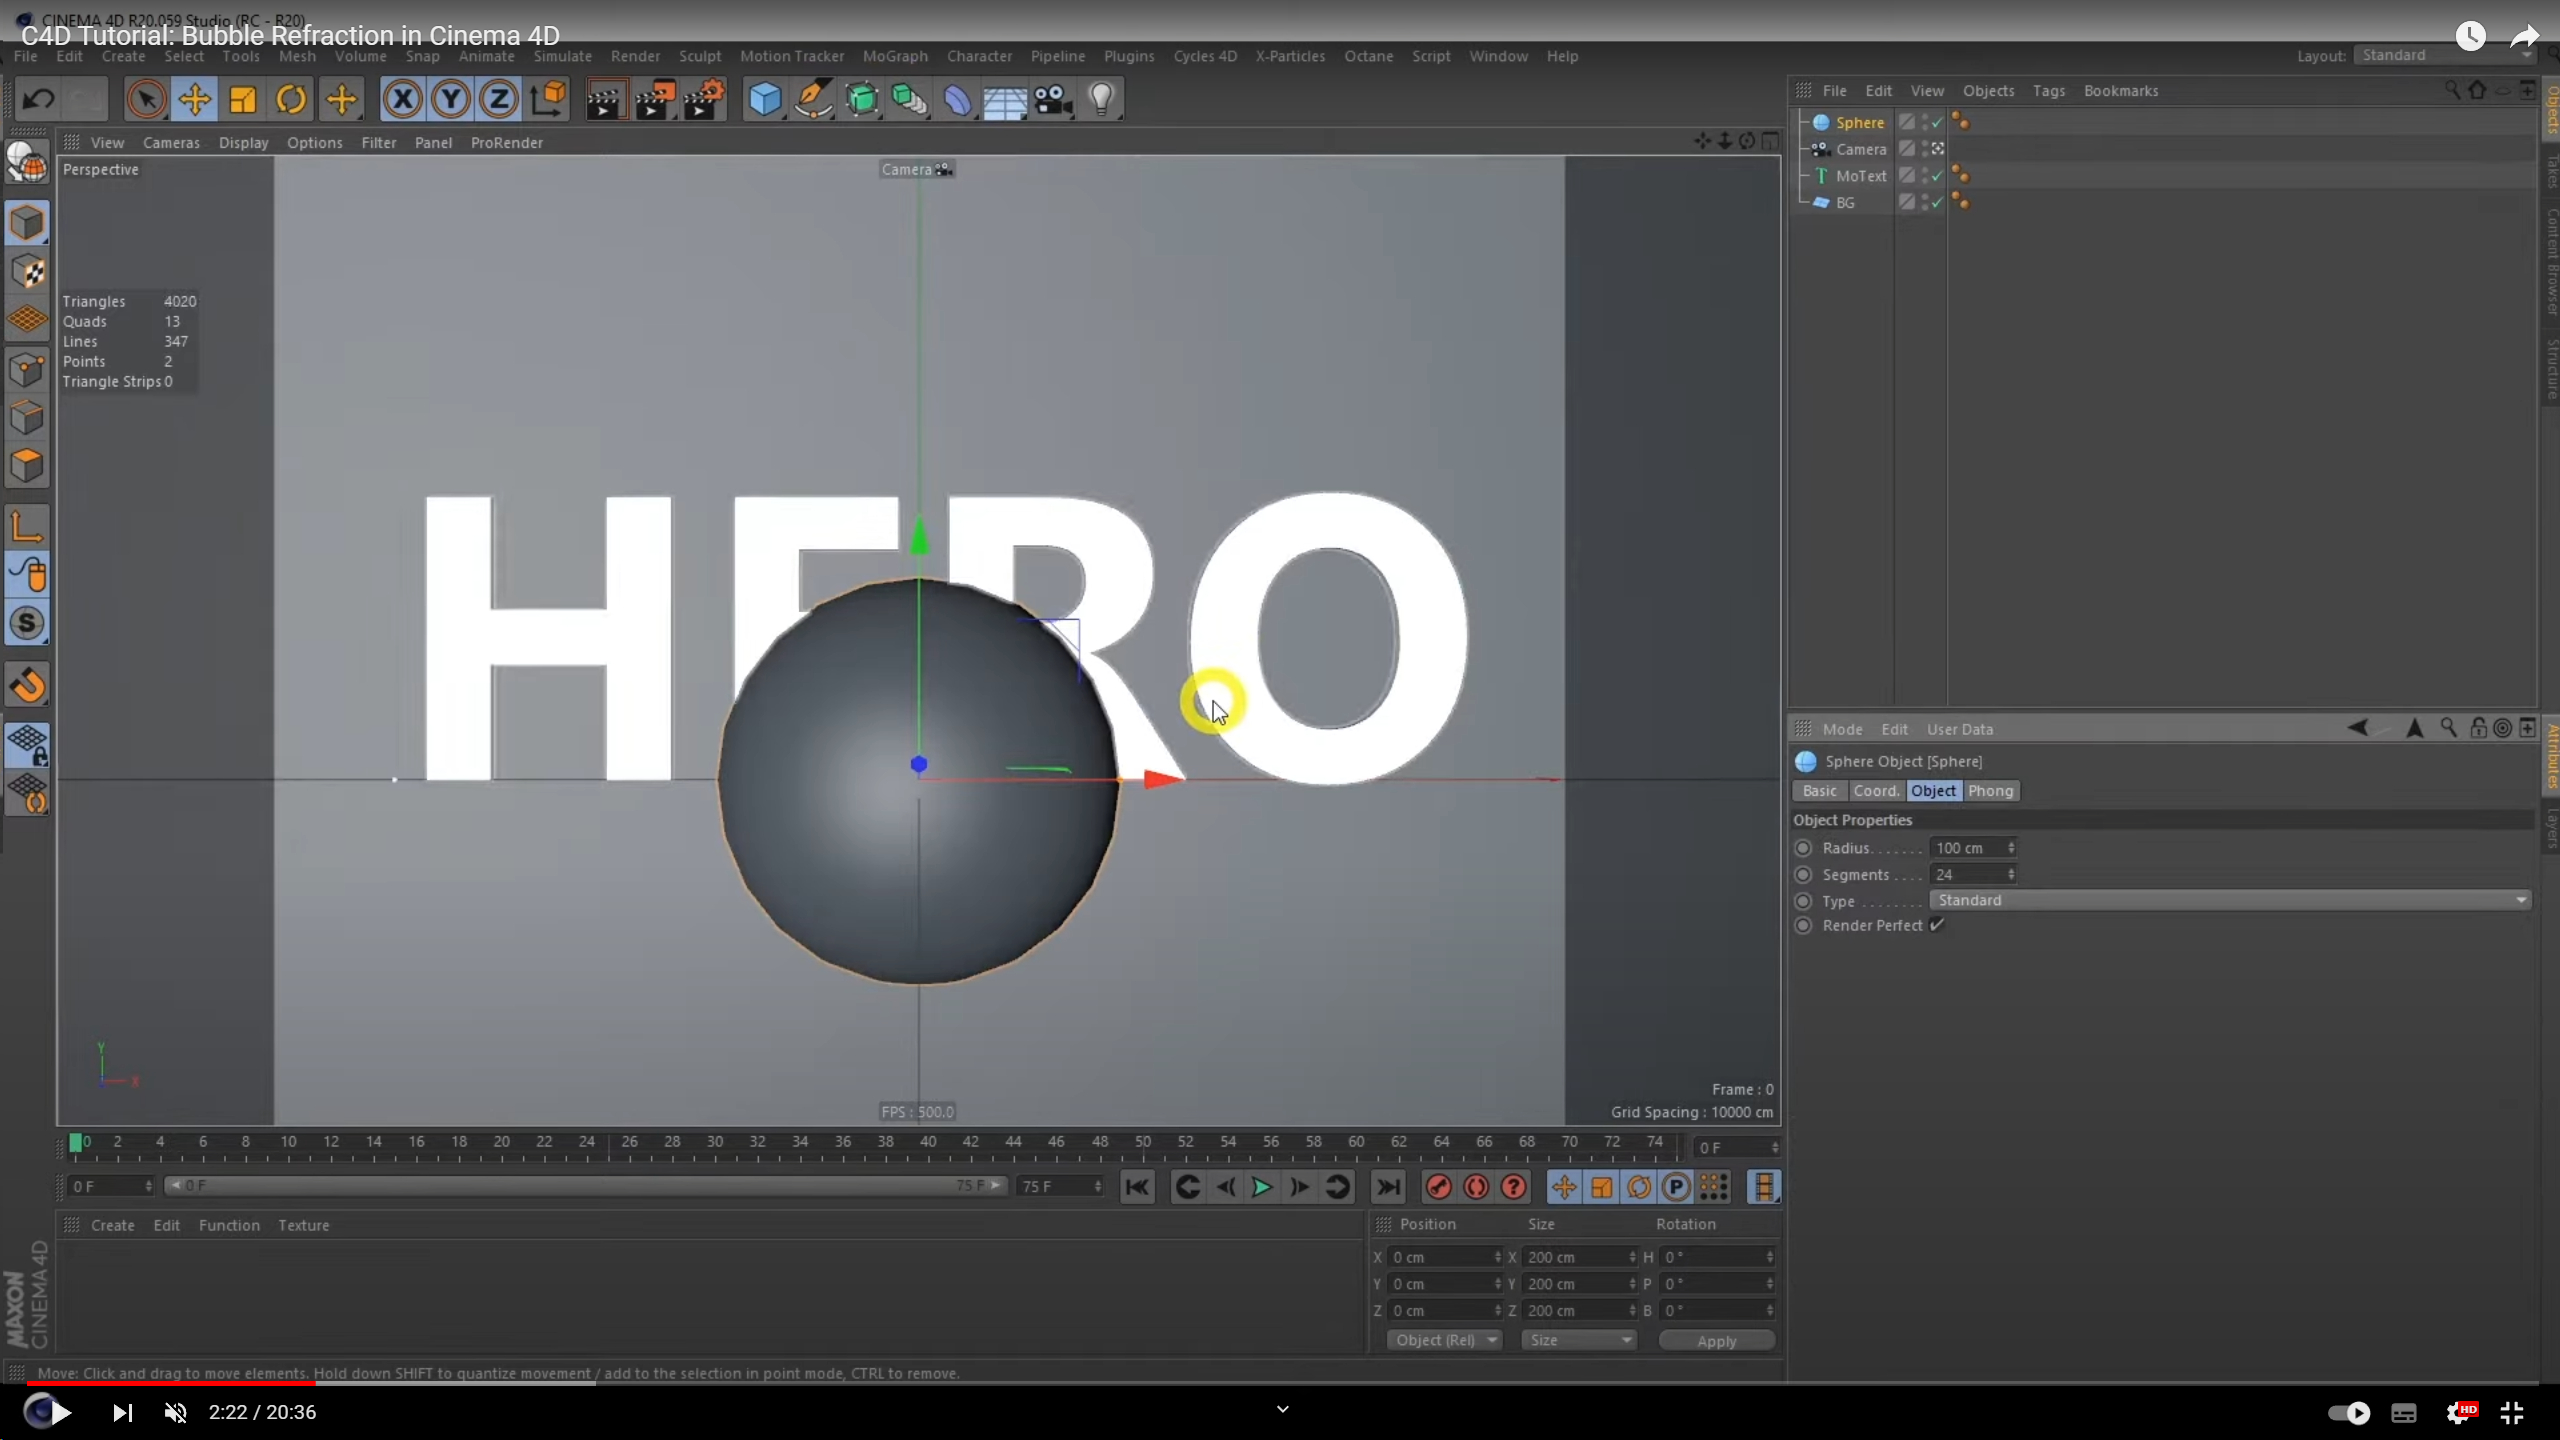Toggle YouTube autoplay switch
2560x1440 pixels.
pos(2348,1413)
